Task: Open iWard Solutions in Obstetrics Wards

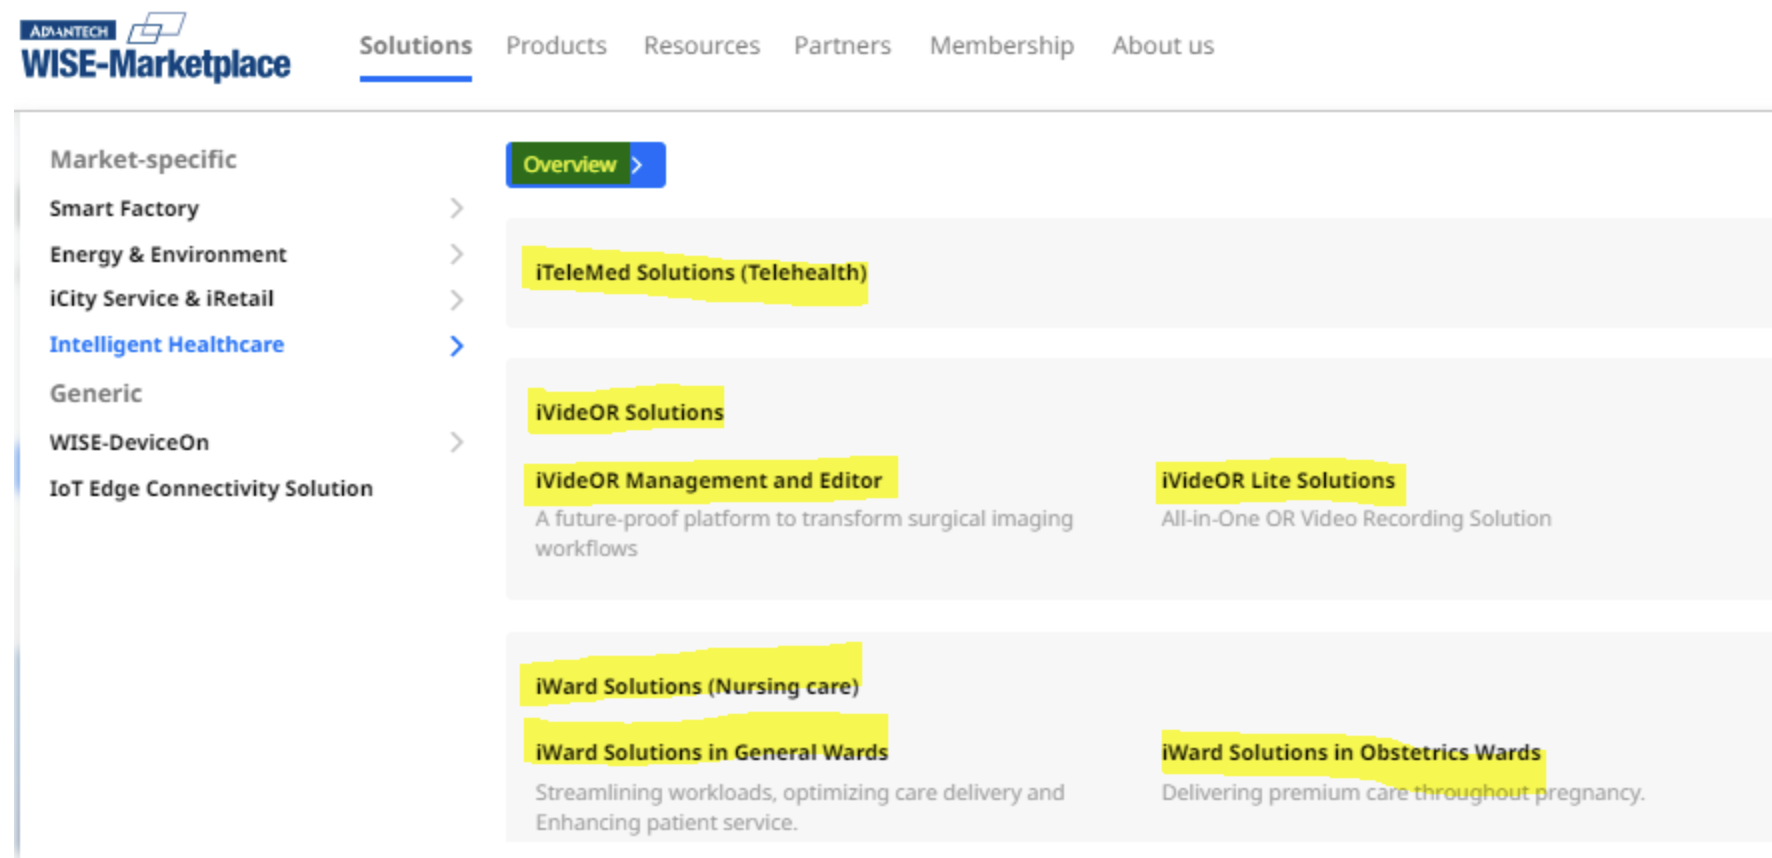Action: 1350,752
